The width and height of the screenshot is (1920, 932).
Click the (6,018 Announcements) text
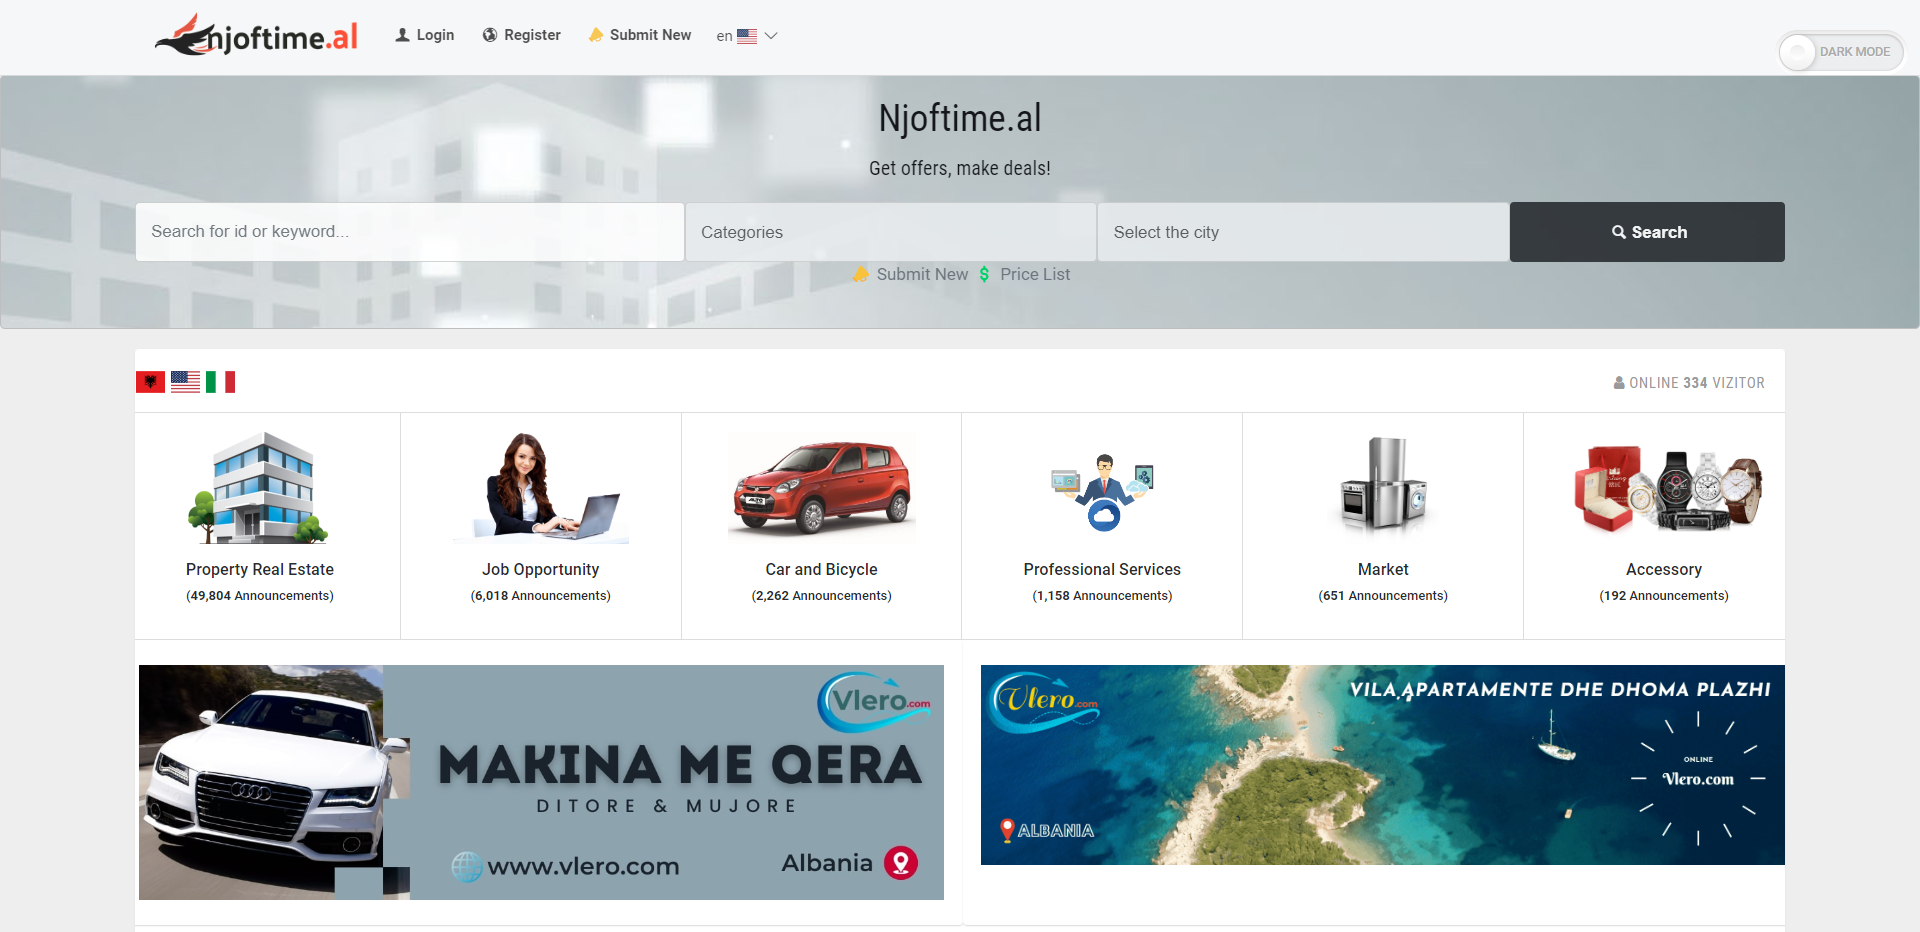click(541, 596)
